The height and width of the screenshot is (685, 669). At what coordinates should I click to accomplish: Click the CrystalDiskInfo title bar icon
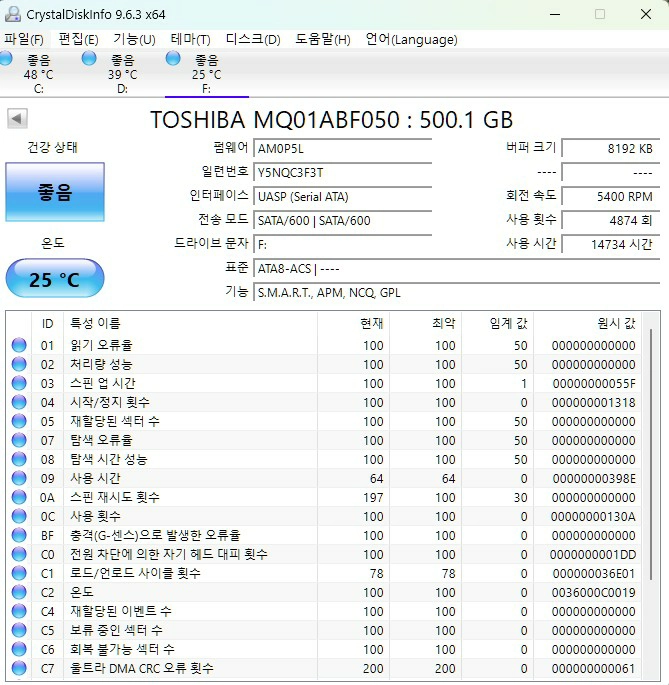coord(13,14)
